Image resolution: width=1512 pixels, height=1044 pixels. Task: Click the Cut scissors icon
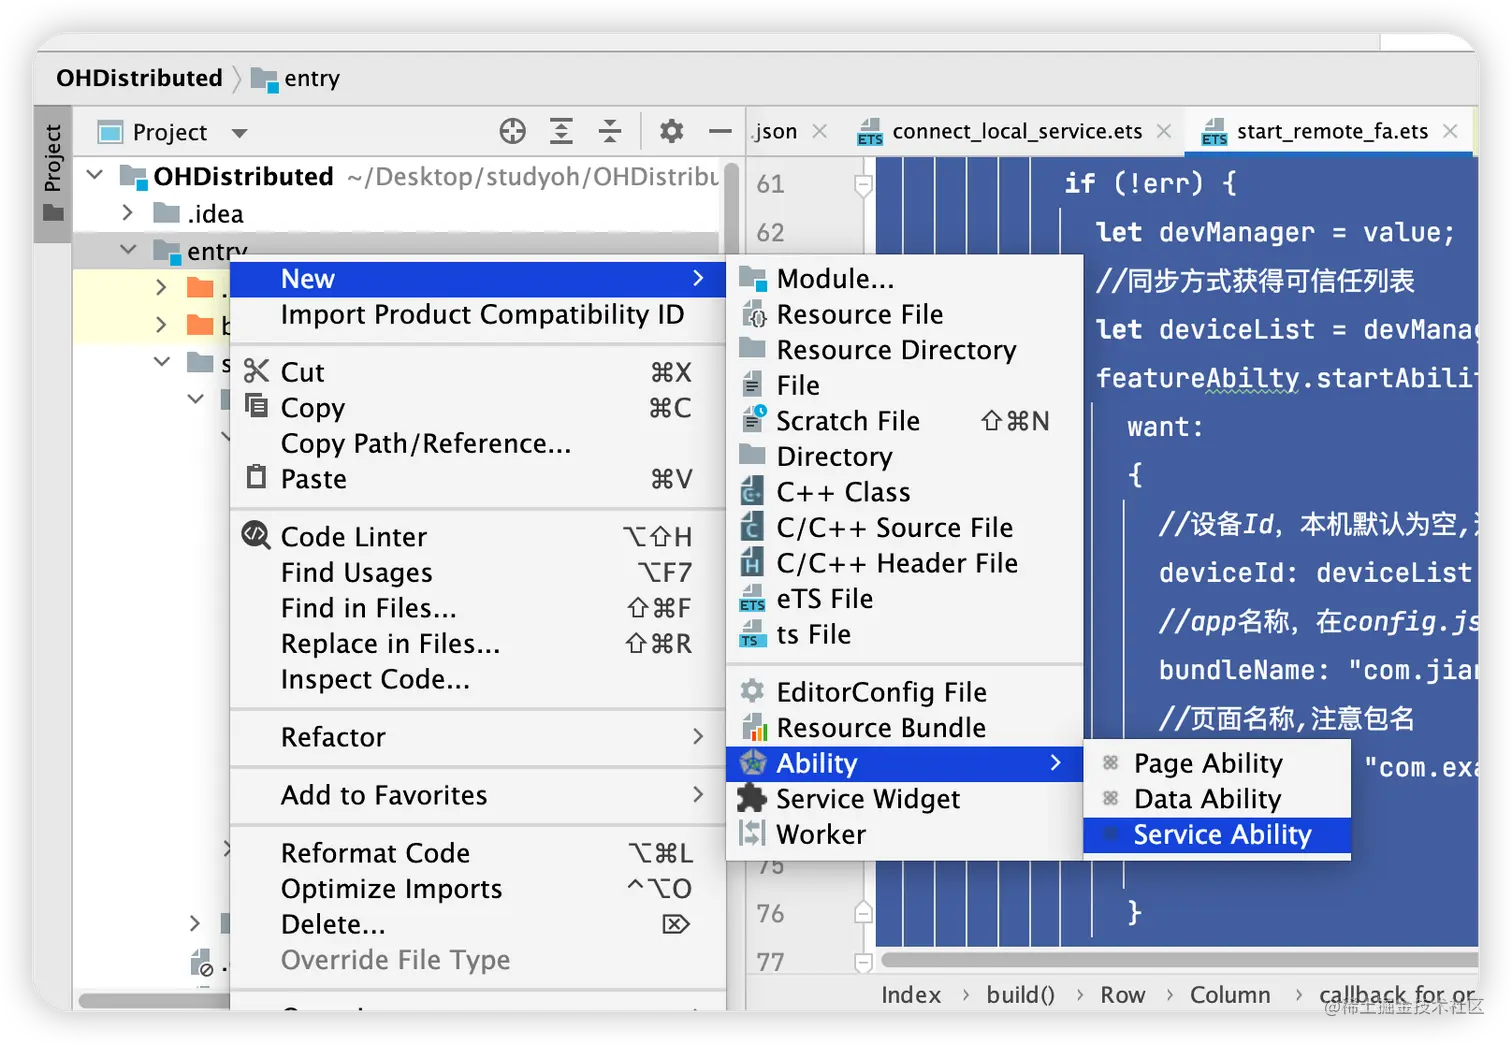point(257,371)
